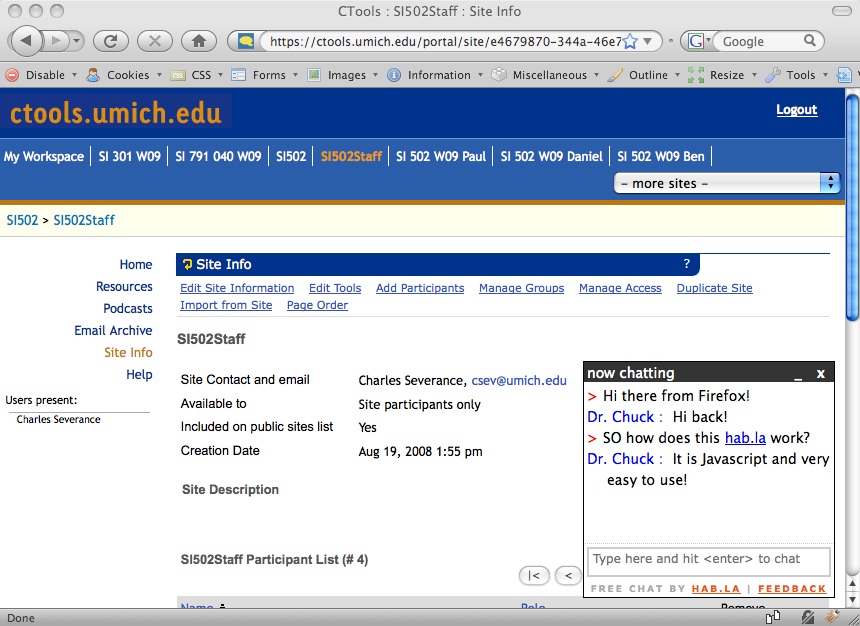
Task: Click the SI502 breadcrumb link
Action: point(22,221)
